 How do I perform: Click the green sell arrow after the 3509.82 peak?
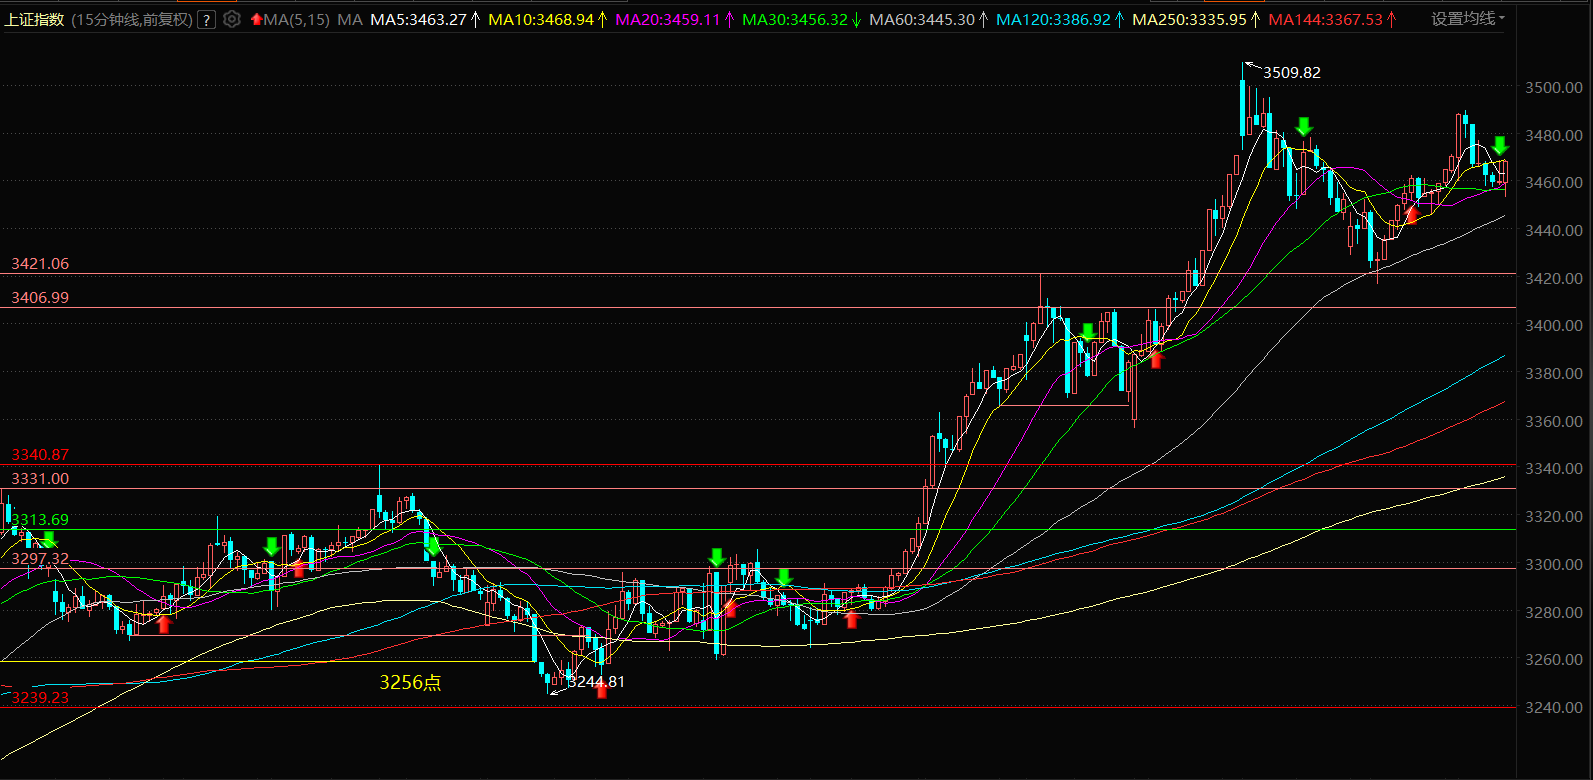1303,126
